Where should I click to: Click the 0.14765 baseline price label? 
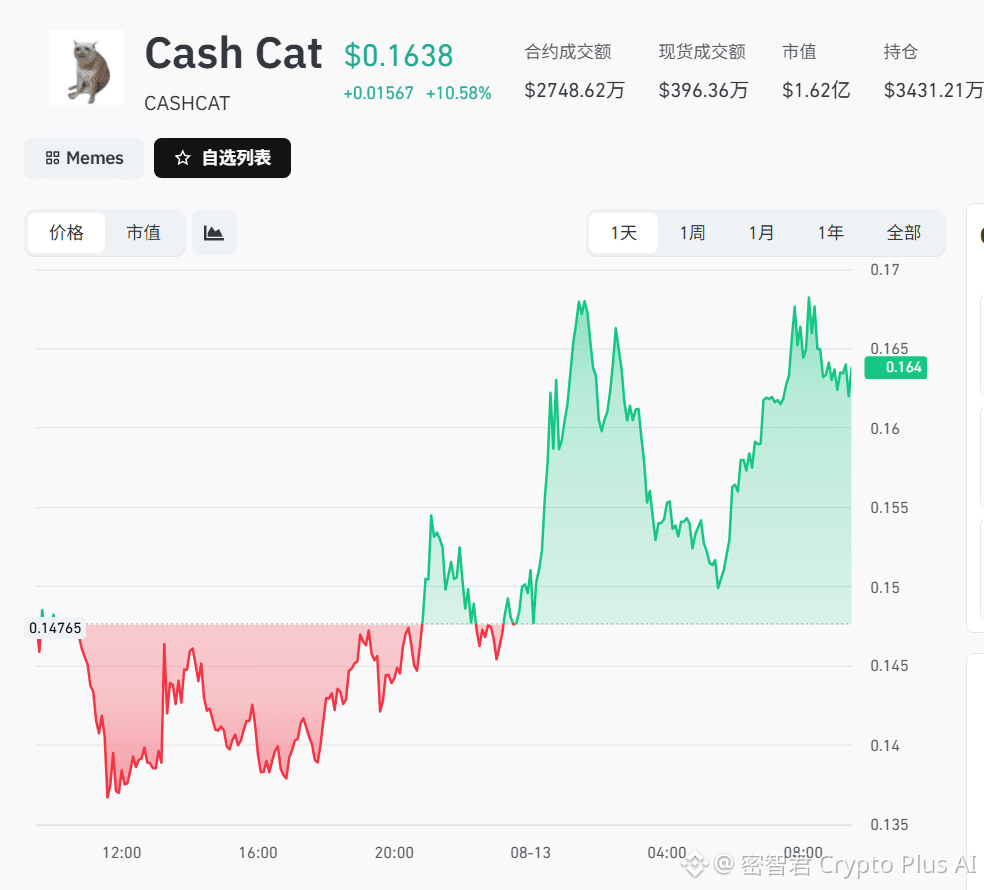pyautogui.click(x=55, y=628)
